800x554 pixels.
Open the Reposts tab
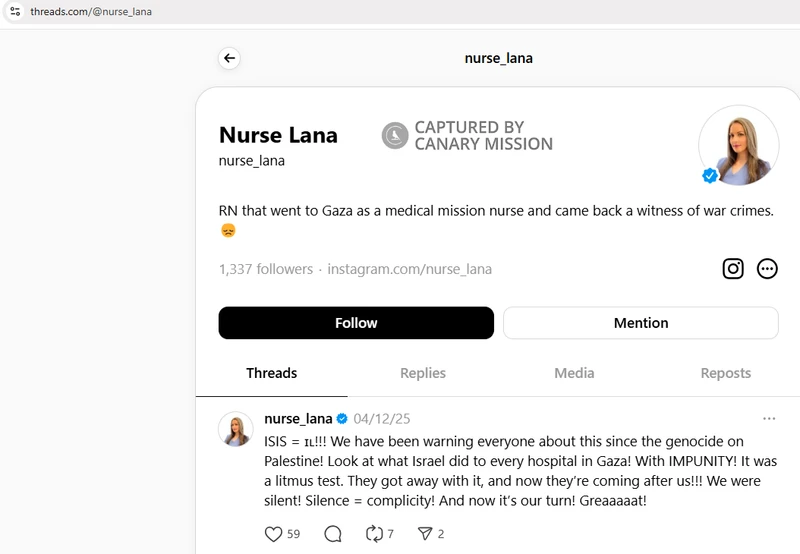(725, 373)
